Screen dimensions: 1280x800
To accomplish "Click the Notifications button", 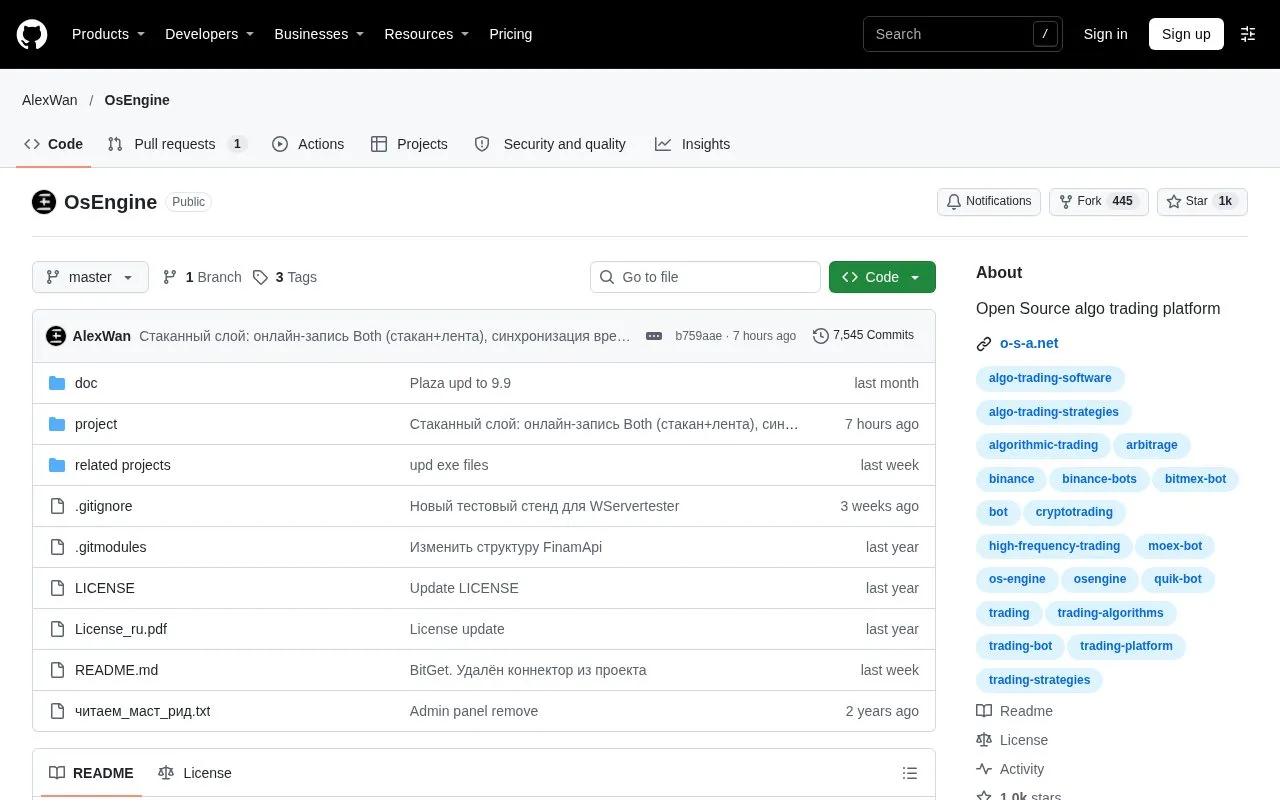I will click(x=989, y=202).
